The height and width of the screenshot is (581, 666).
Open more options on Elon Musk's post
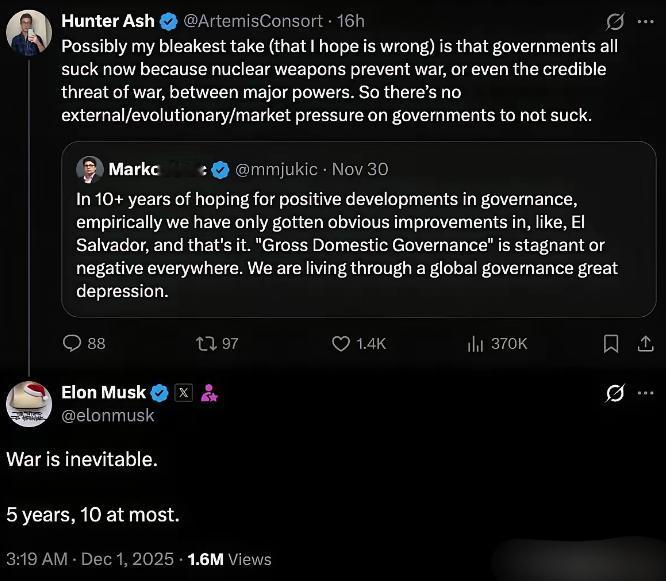pos(646,393)
